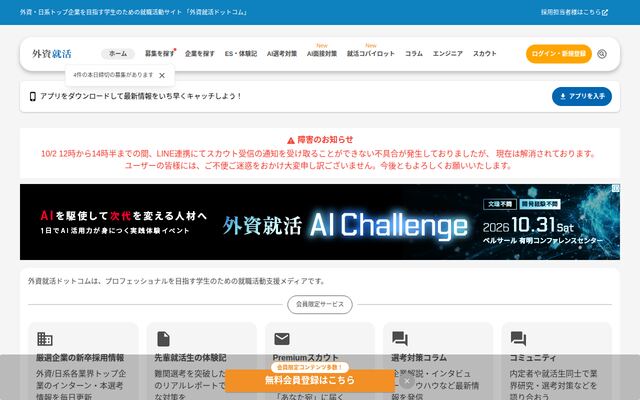Click the 選考対策コラム heading
640x400 pixels.
coord(419,358)
